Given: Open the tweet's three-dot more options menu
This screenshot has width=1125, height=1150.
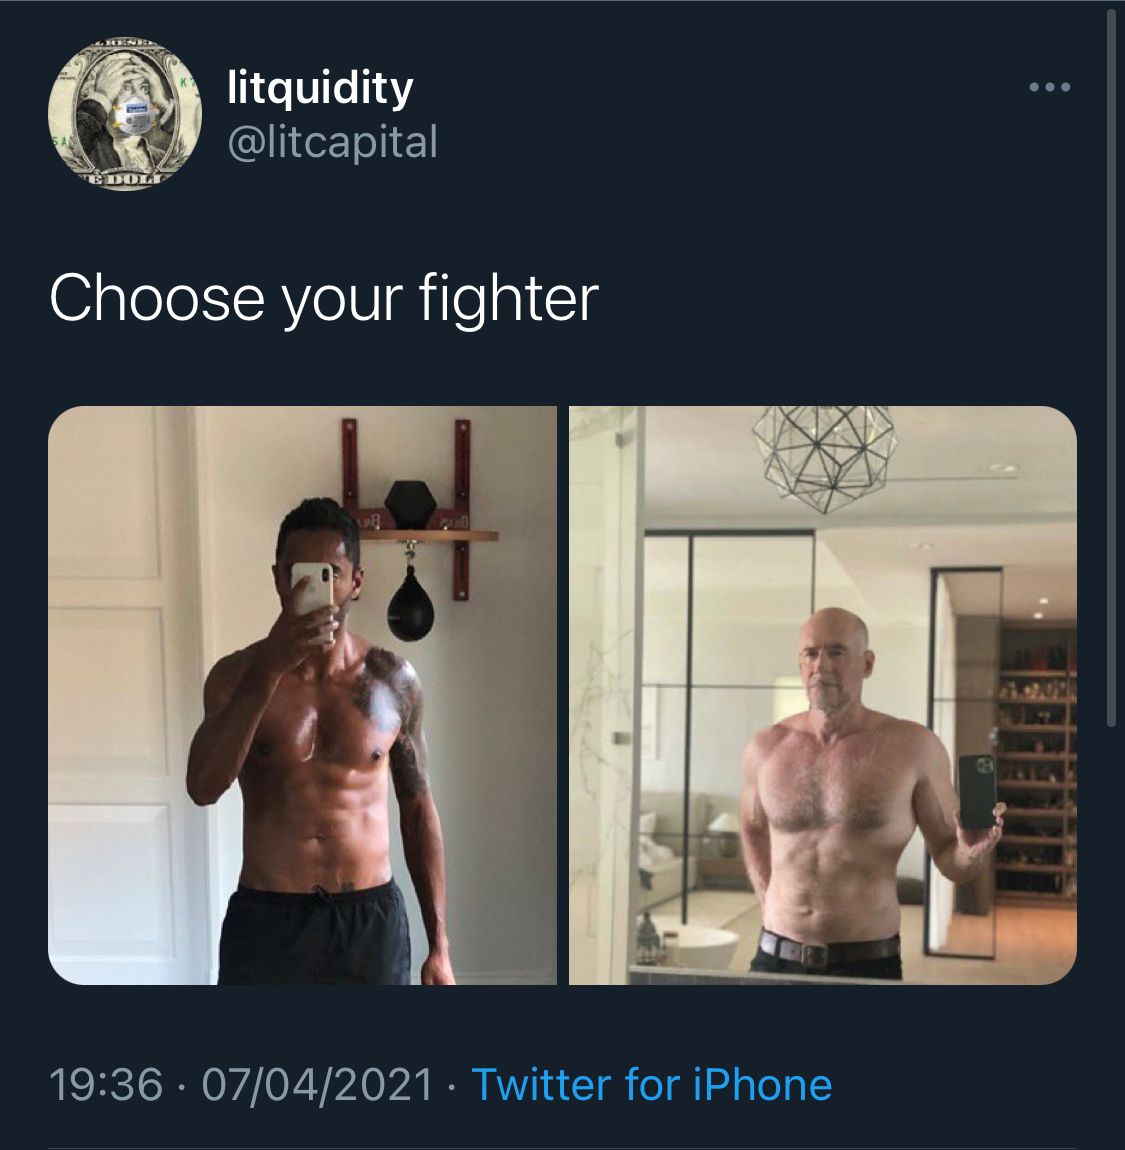Looking at the screenshot, I should coord(1049,87).
